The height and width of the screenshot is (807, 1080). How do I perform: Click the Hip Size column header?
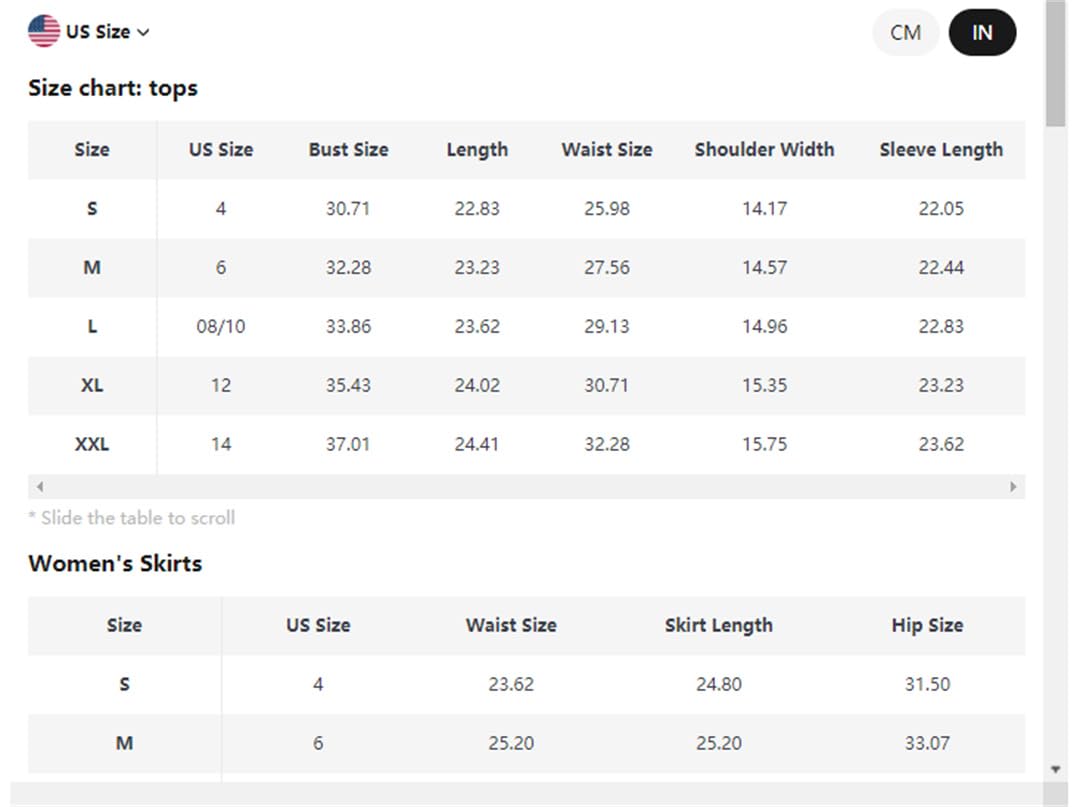[927, 625]
